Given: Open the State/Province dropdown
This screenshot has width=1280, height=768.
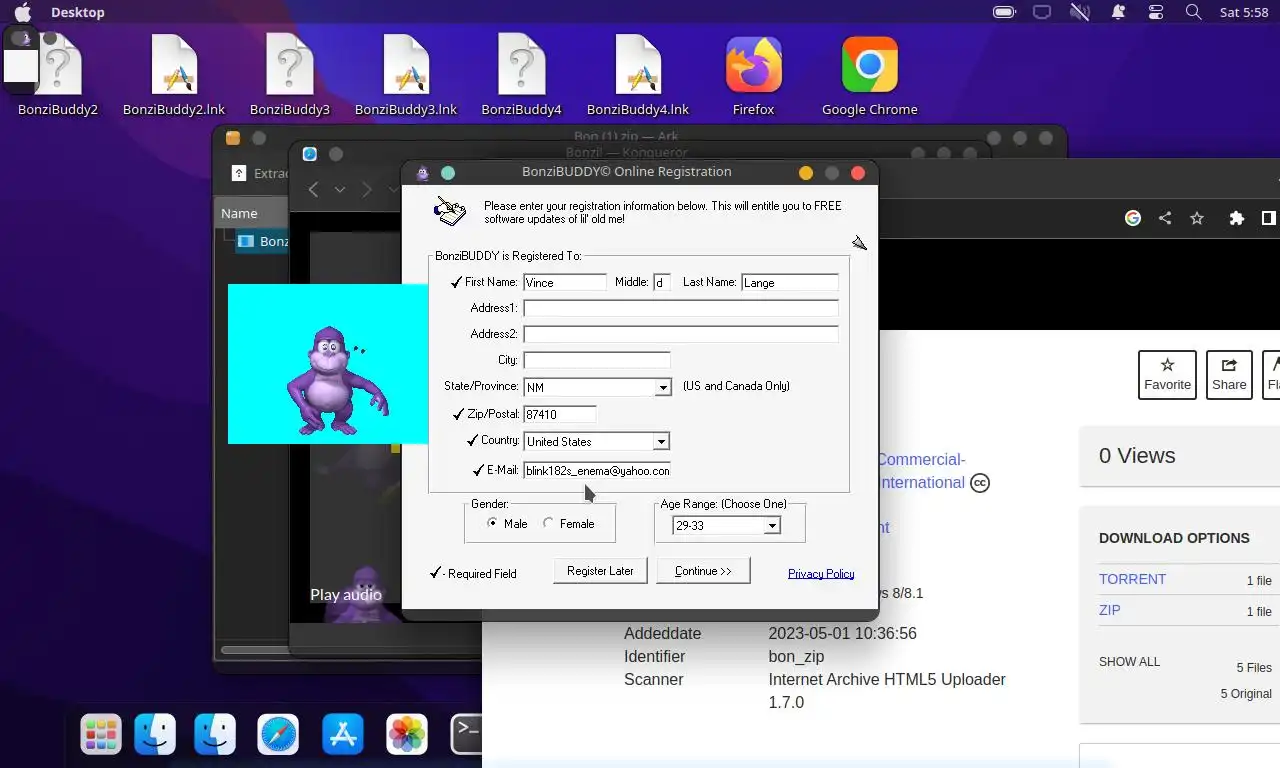Looking at the screenshot, I should click(662, 387).
